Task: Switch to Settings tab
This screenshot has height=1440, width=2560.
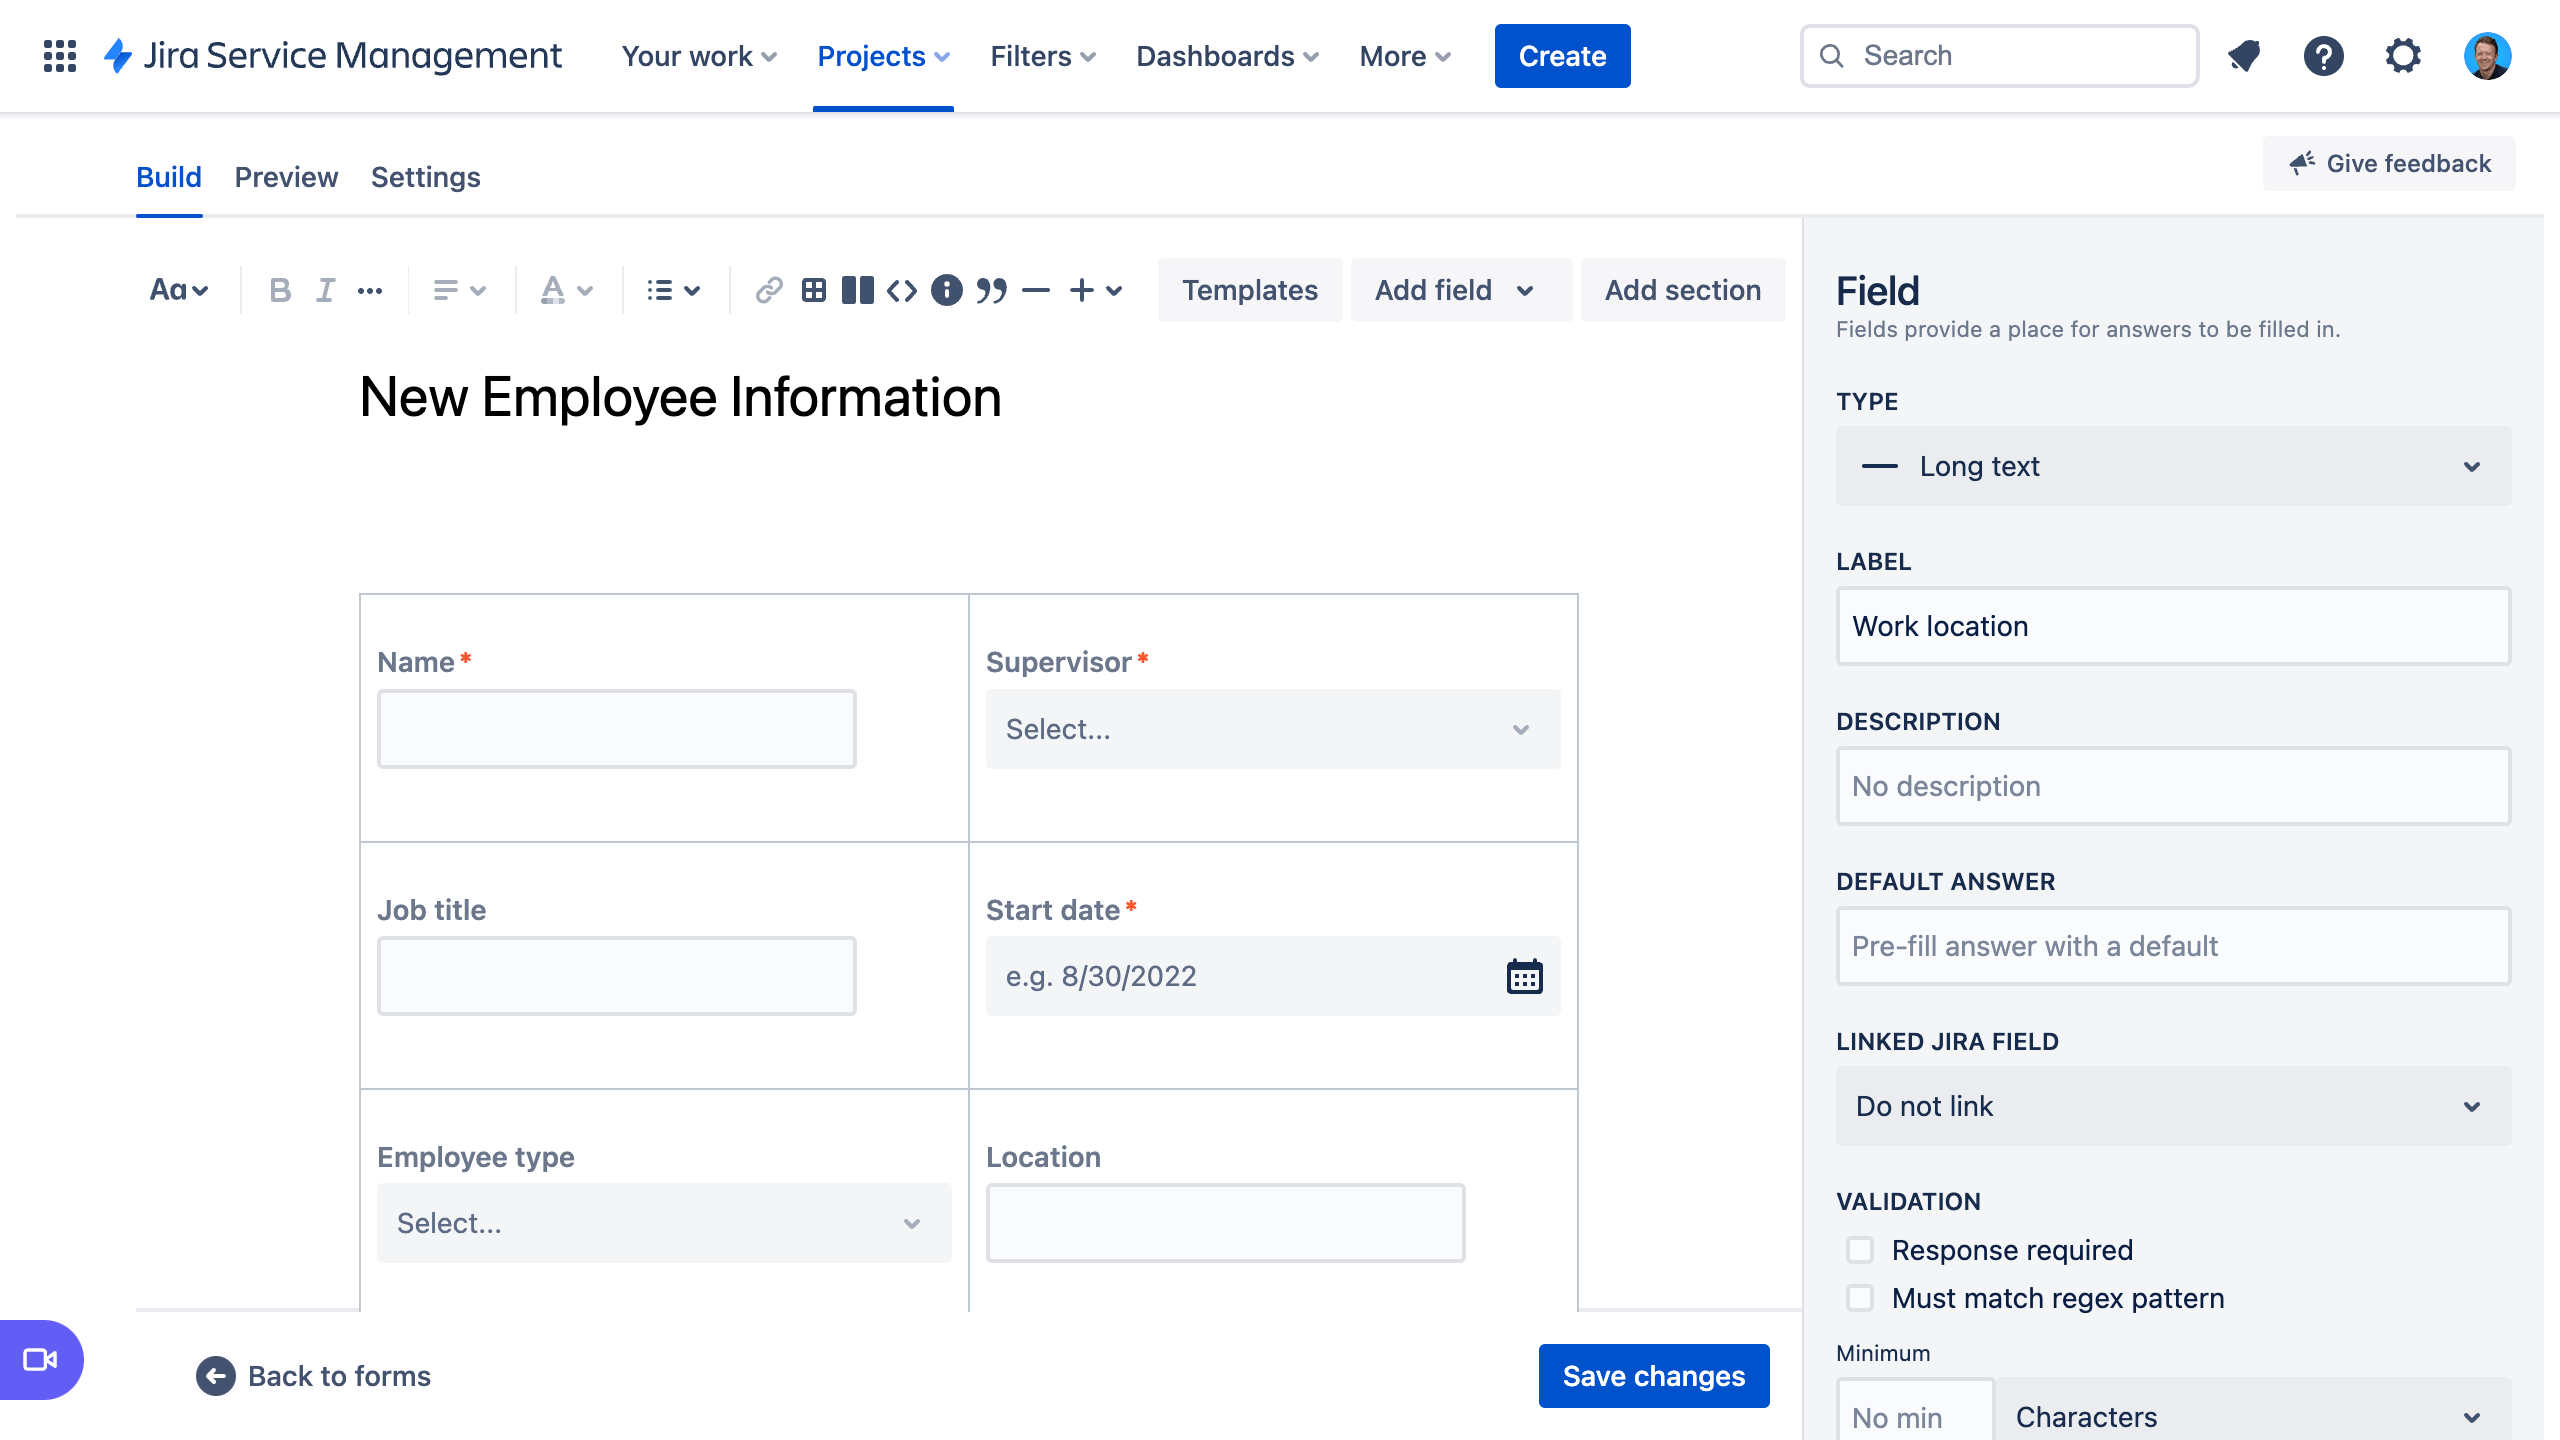Action: [425, 176]
